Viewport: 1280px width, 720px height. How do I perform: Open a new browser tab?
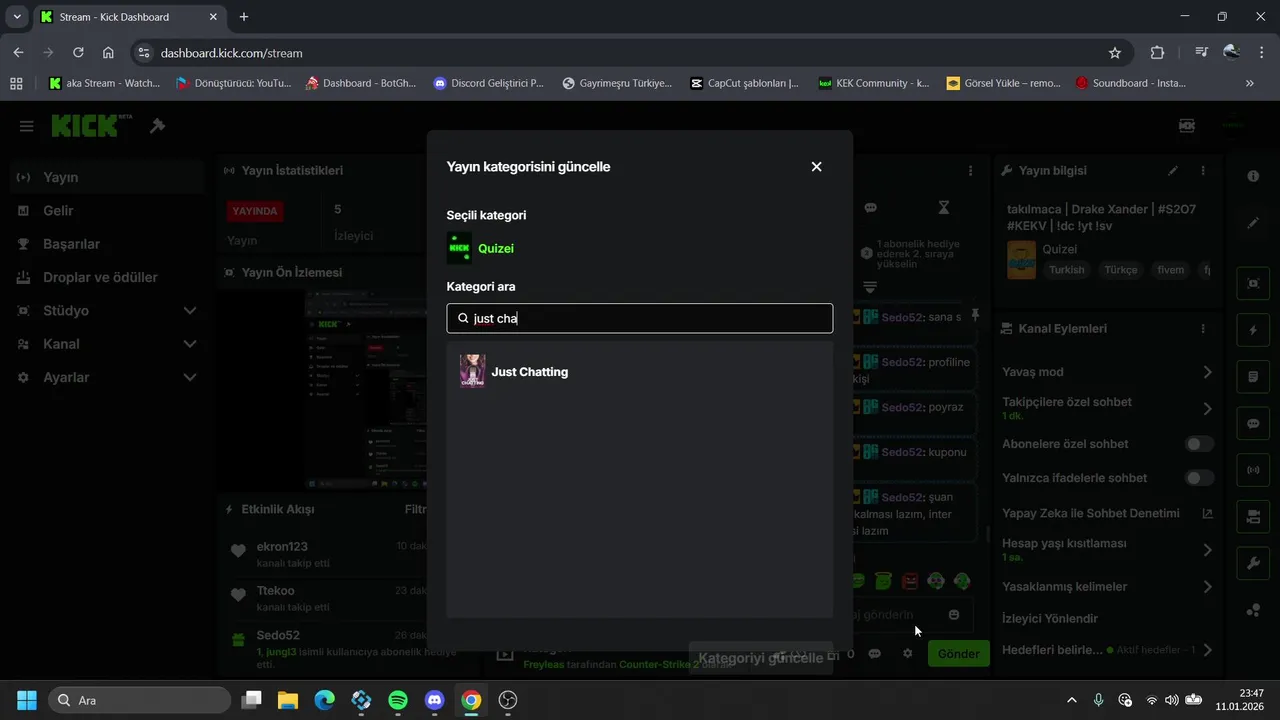[x=244, y=17]
